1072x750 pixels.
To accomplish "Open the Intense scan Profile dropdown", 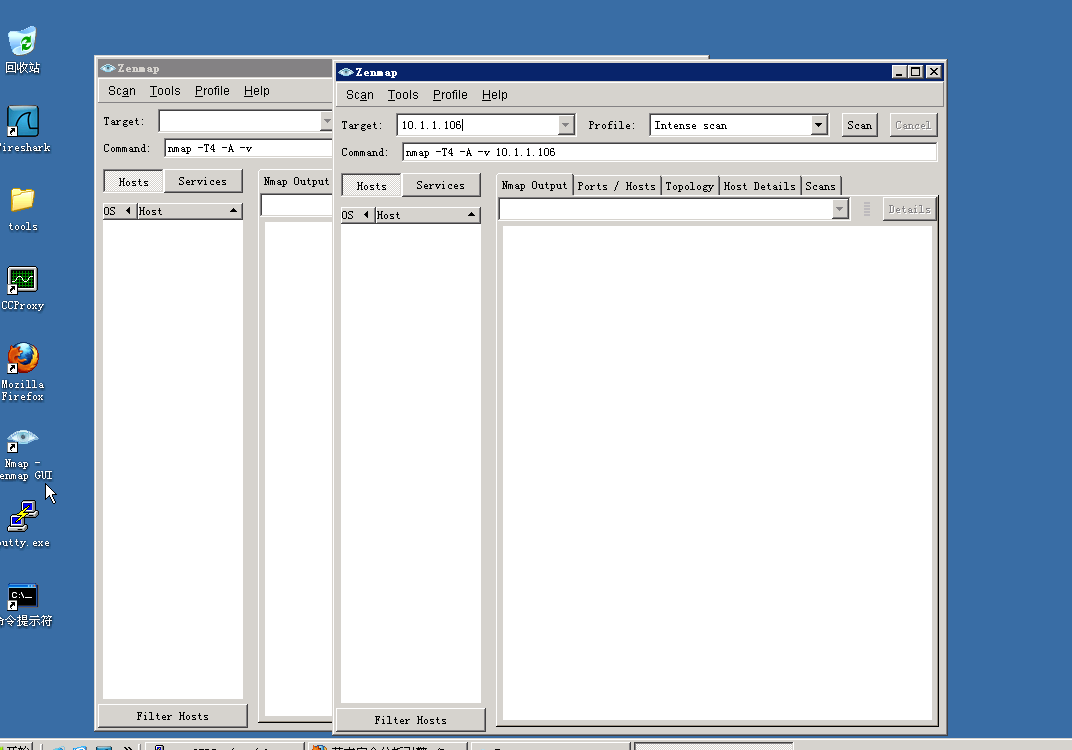I will click(x=738, y=125).
